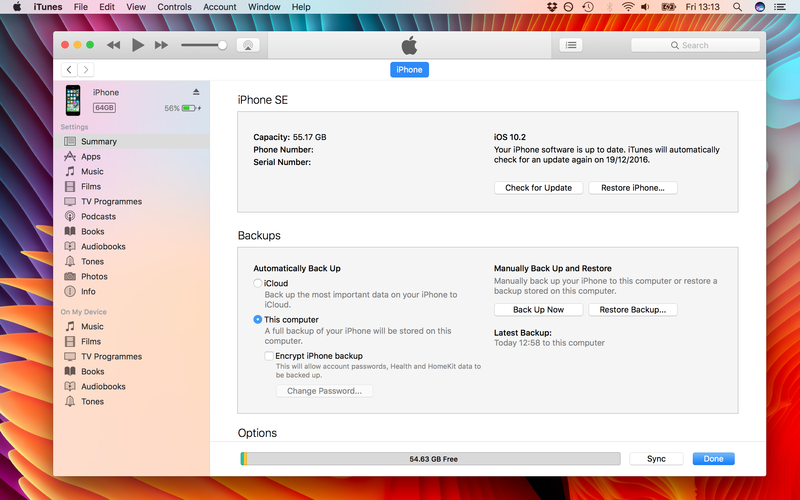The image size is (800, 500).
Task: Open the Notification Centre icon
Action: [780, 7]
